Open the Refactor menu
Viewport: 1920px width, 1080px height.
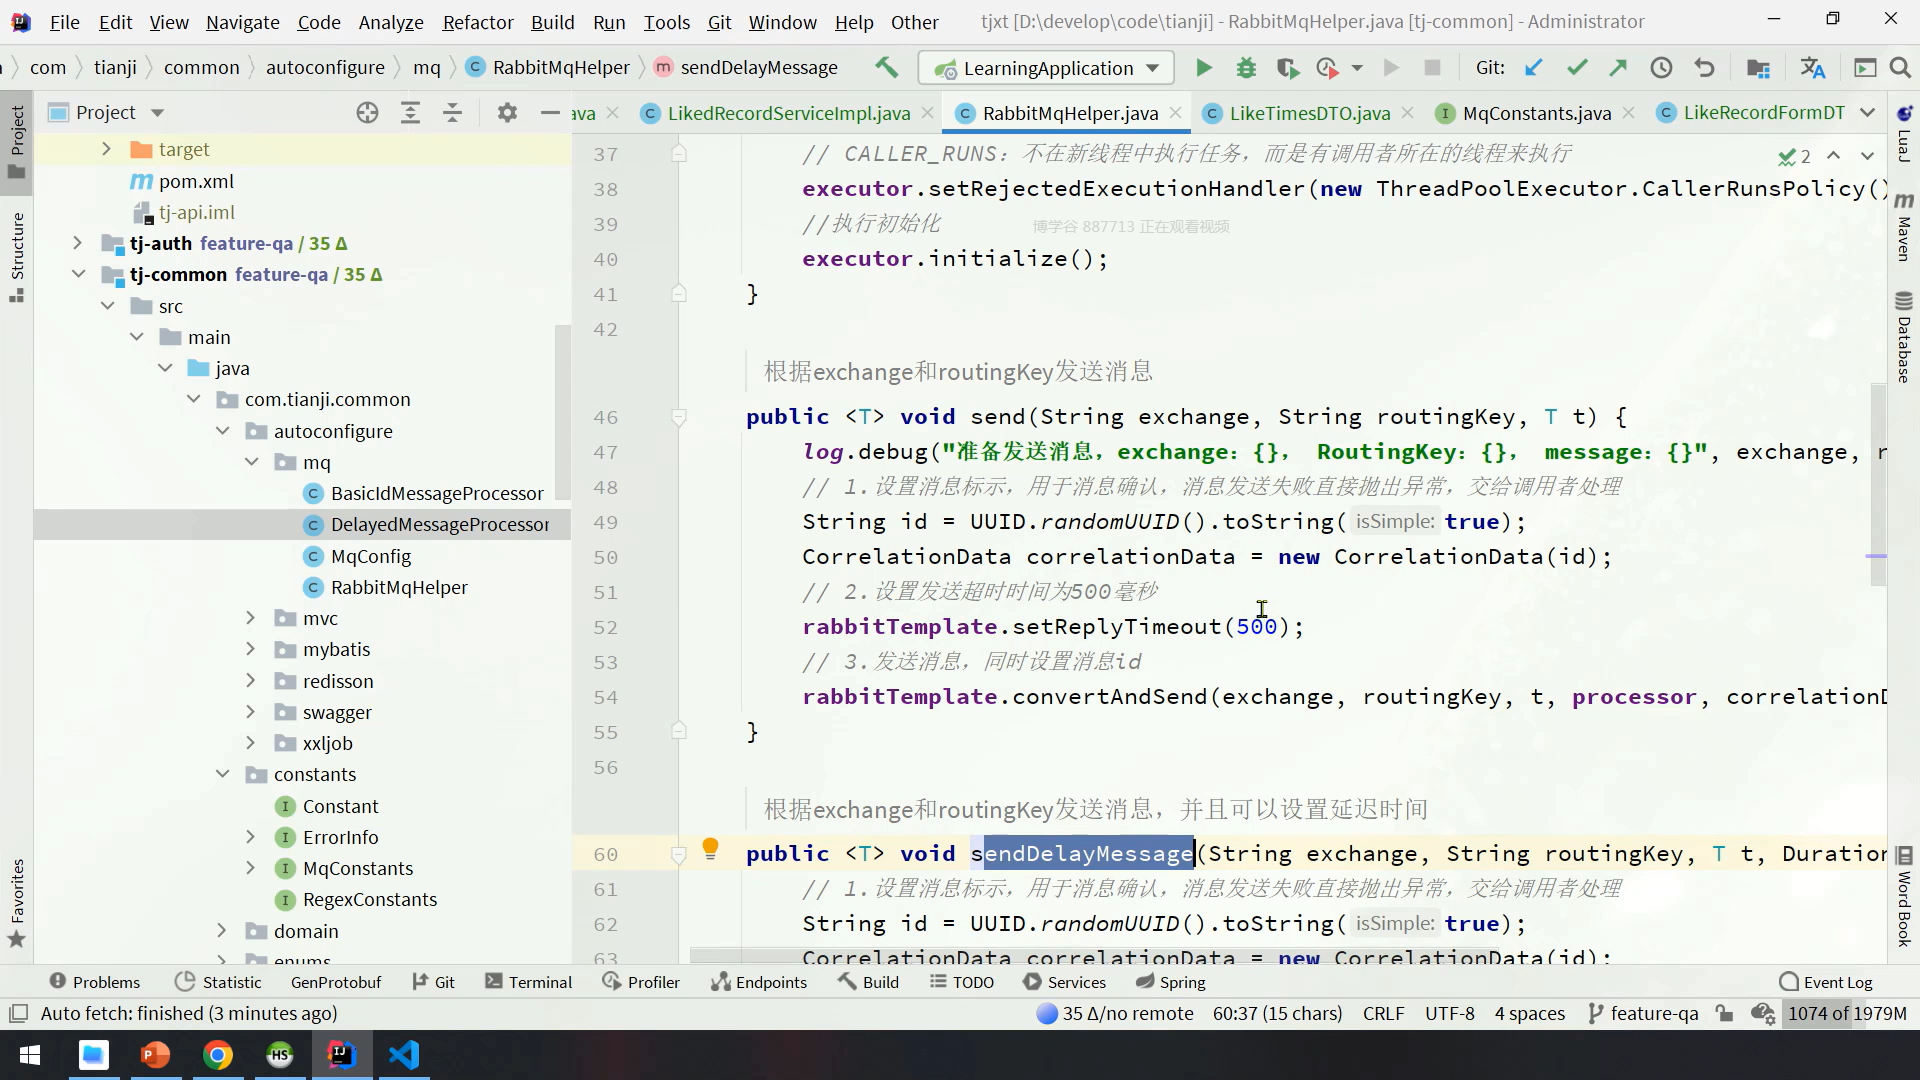tap(477, 22)
